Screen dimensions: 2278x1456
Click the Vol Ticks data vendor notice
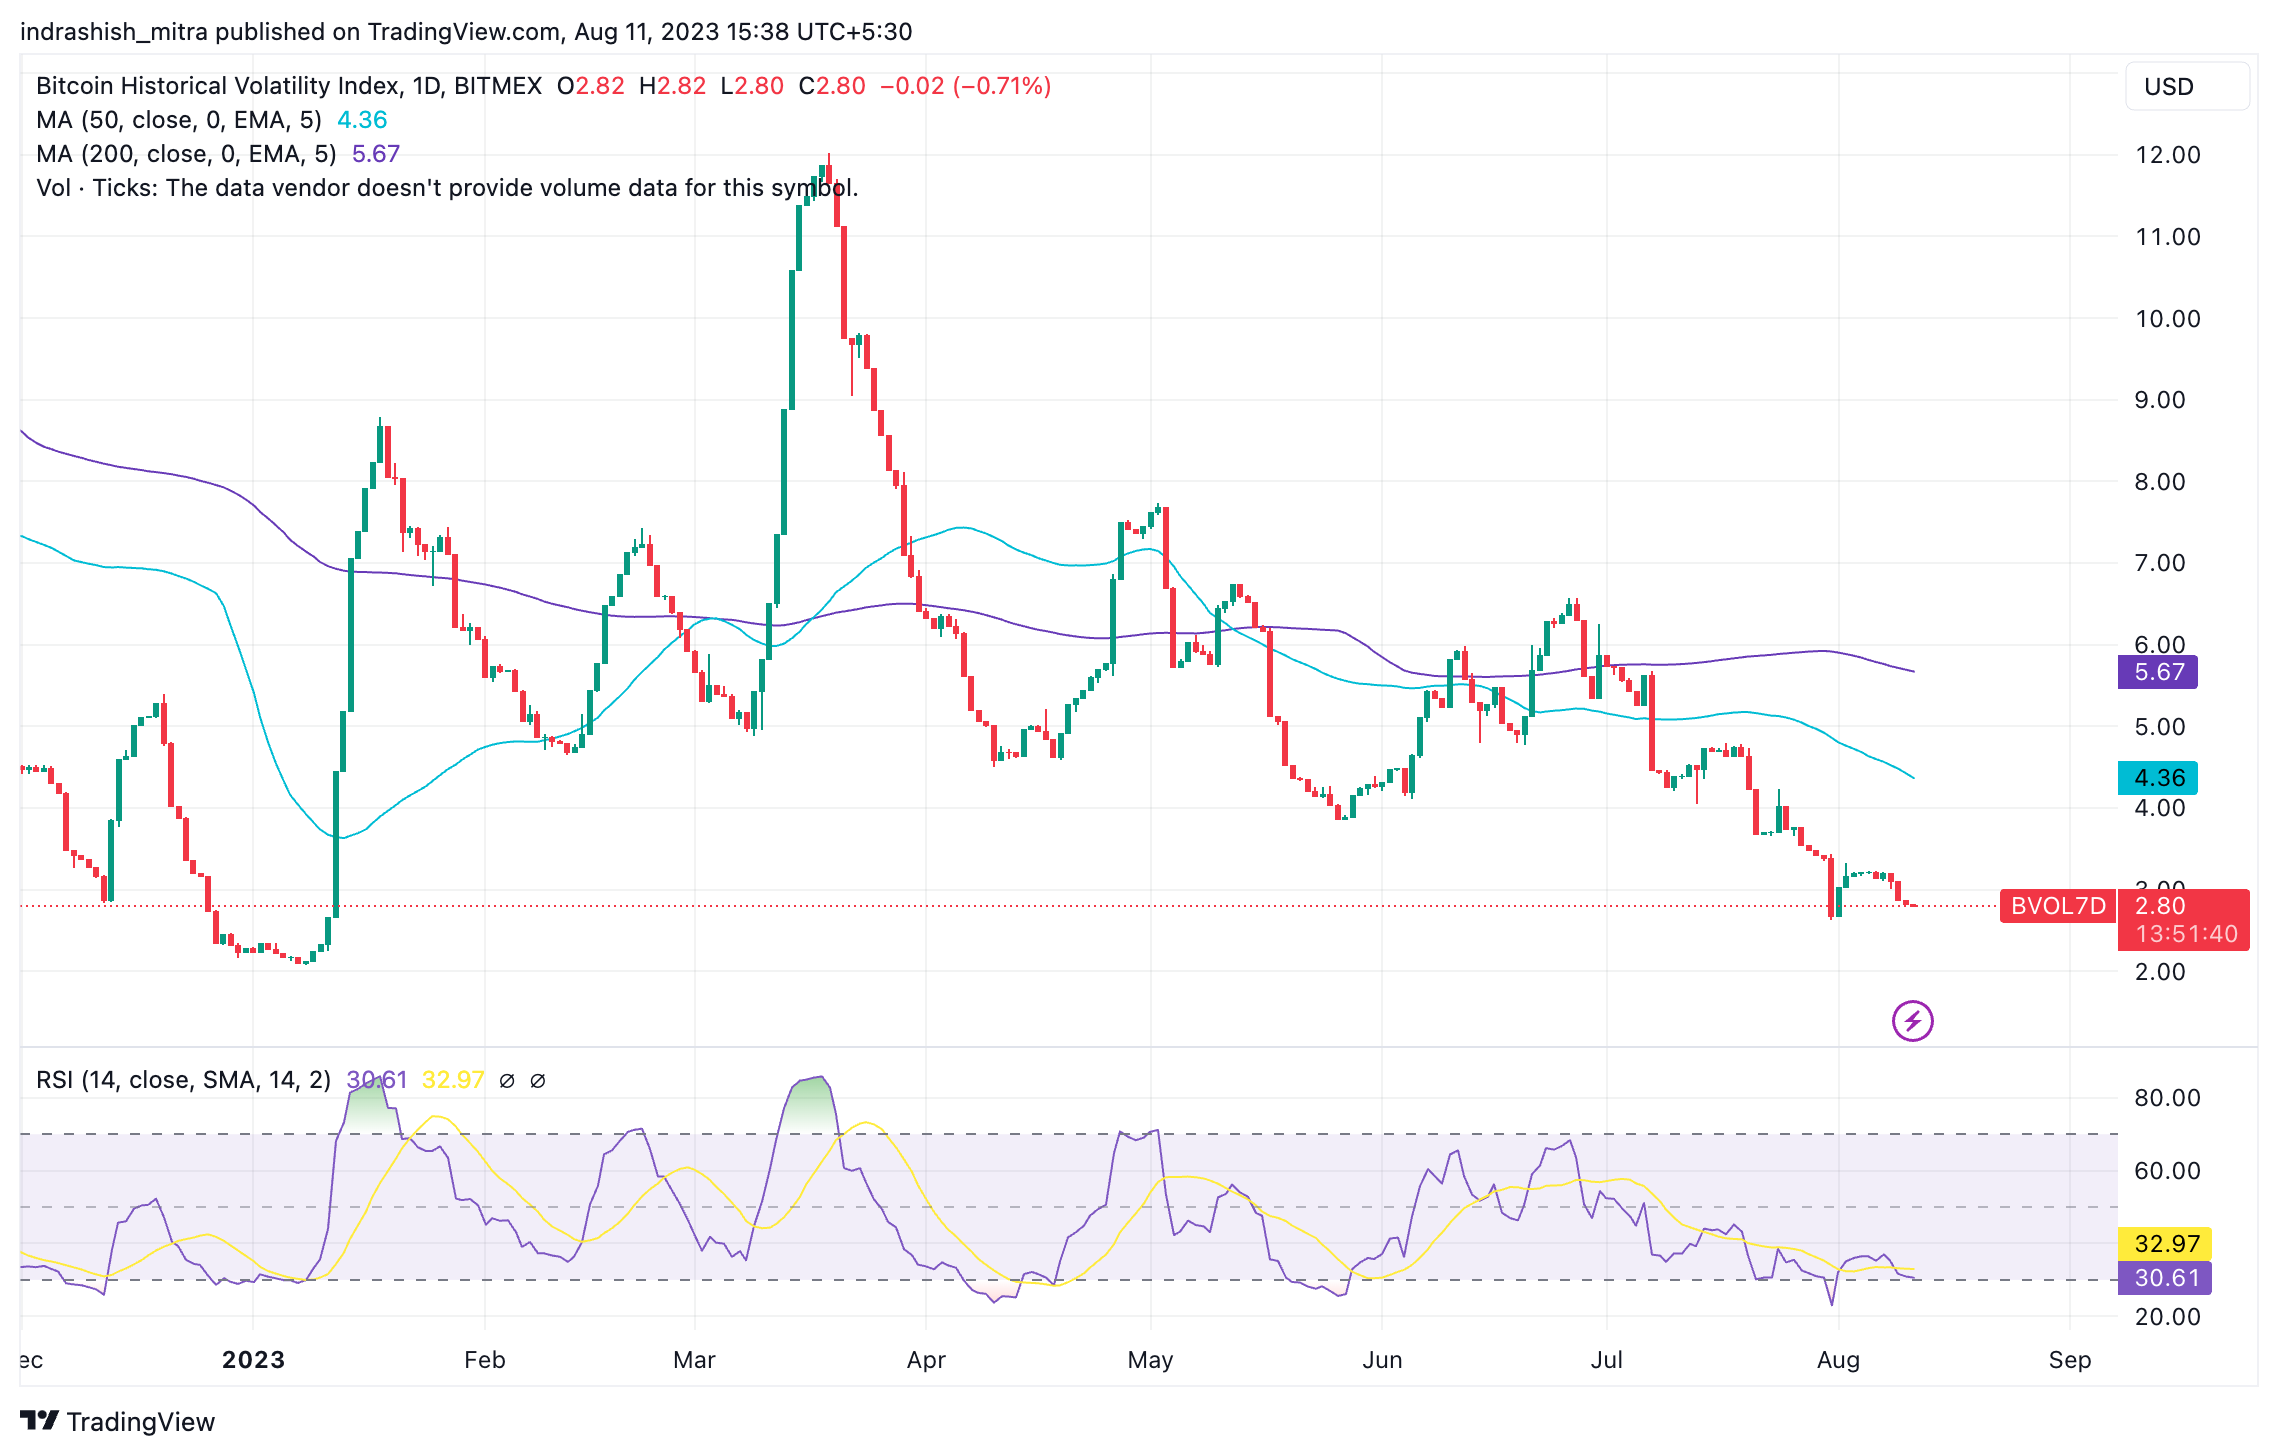coord(447,188)
